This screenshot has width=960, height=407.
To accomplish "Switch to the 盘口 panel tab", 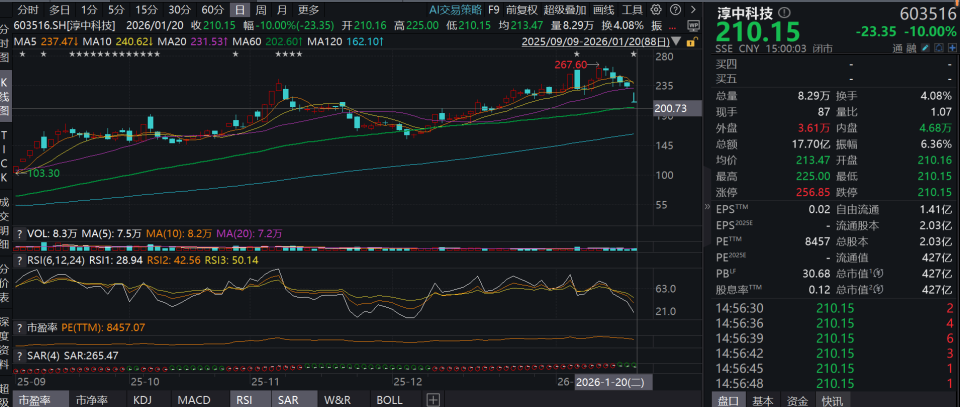I will click(x=729, y=400).
